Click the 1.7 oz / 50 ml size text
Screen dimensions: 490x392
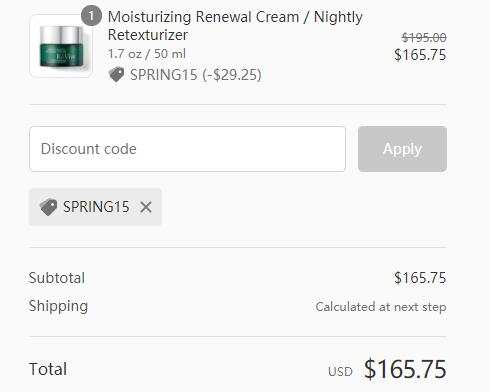[147, 54]
